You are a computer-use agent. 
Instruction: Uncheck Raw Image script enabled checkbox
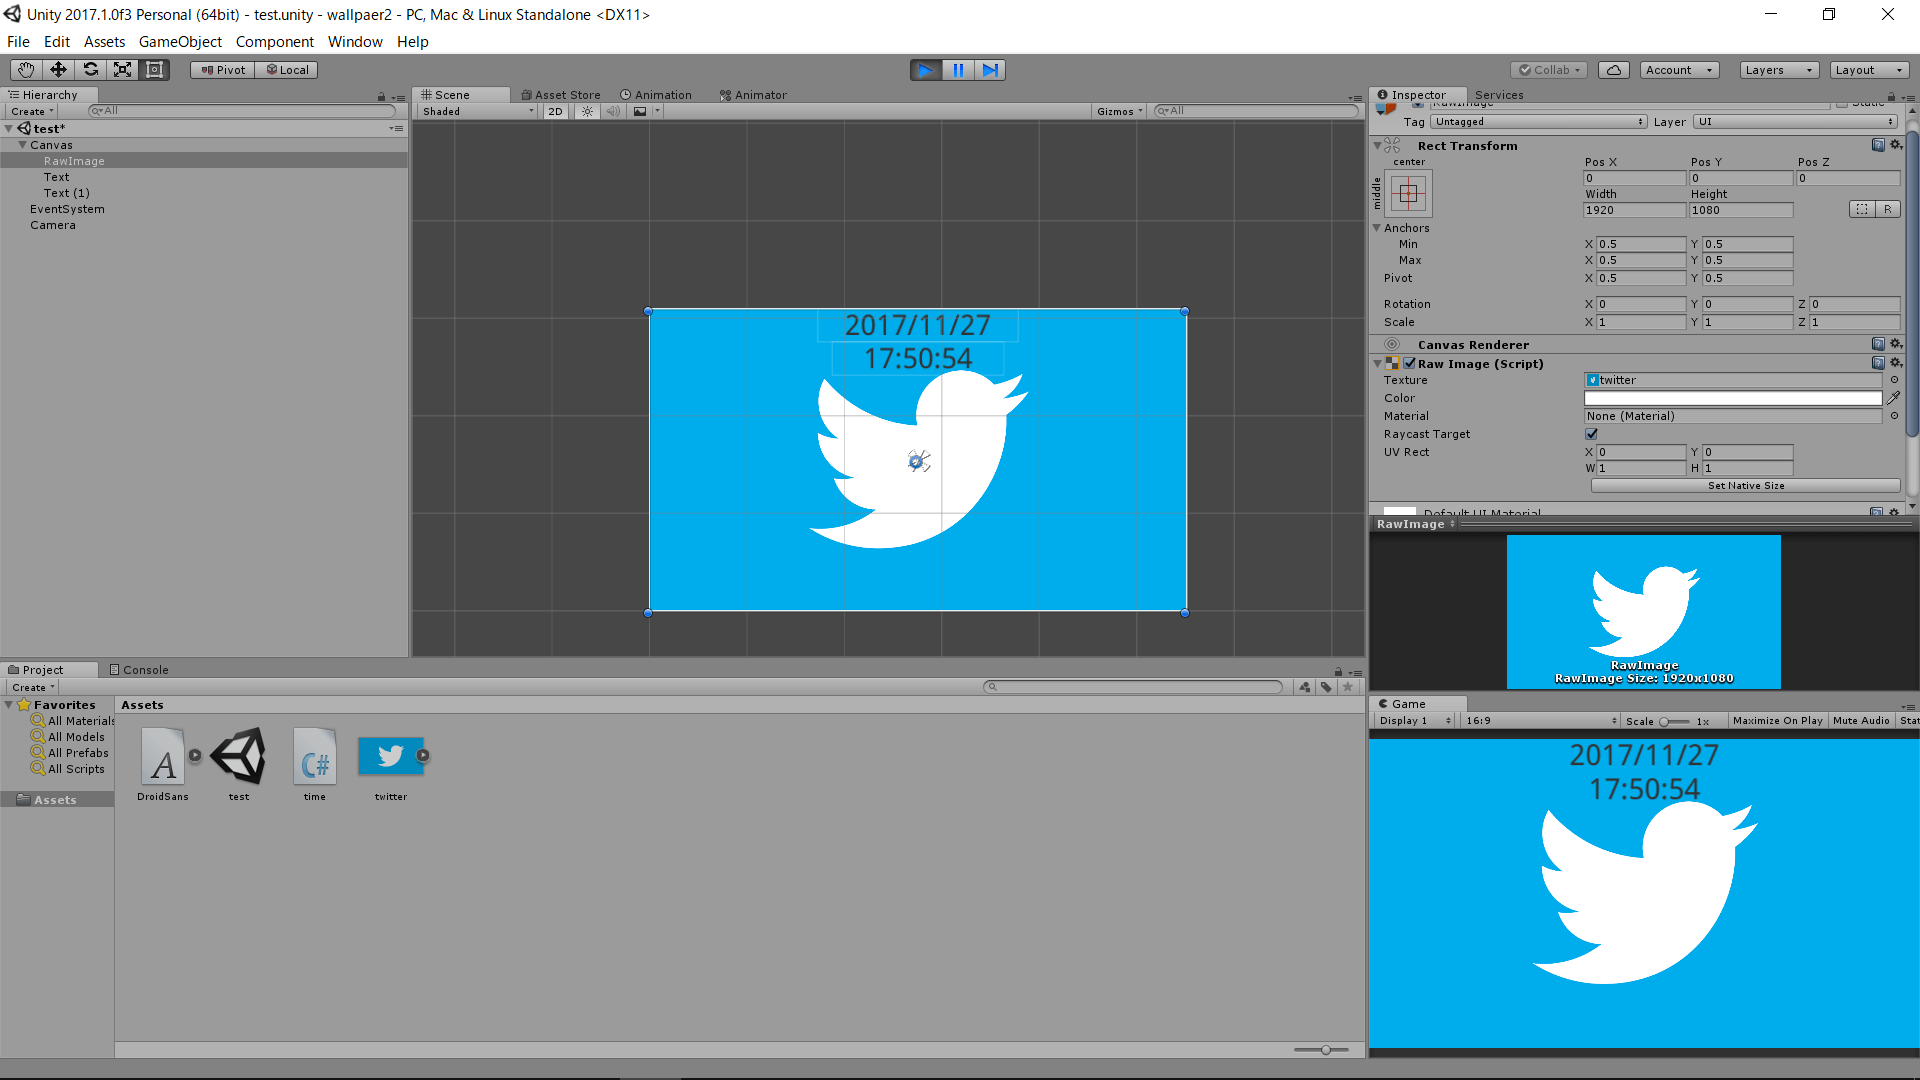[1409, 363]
